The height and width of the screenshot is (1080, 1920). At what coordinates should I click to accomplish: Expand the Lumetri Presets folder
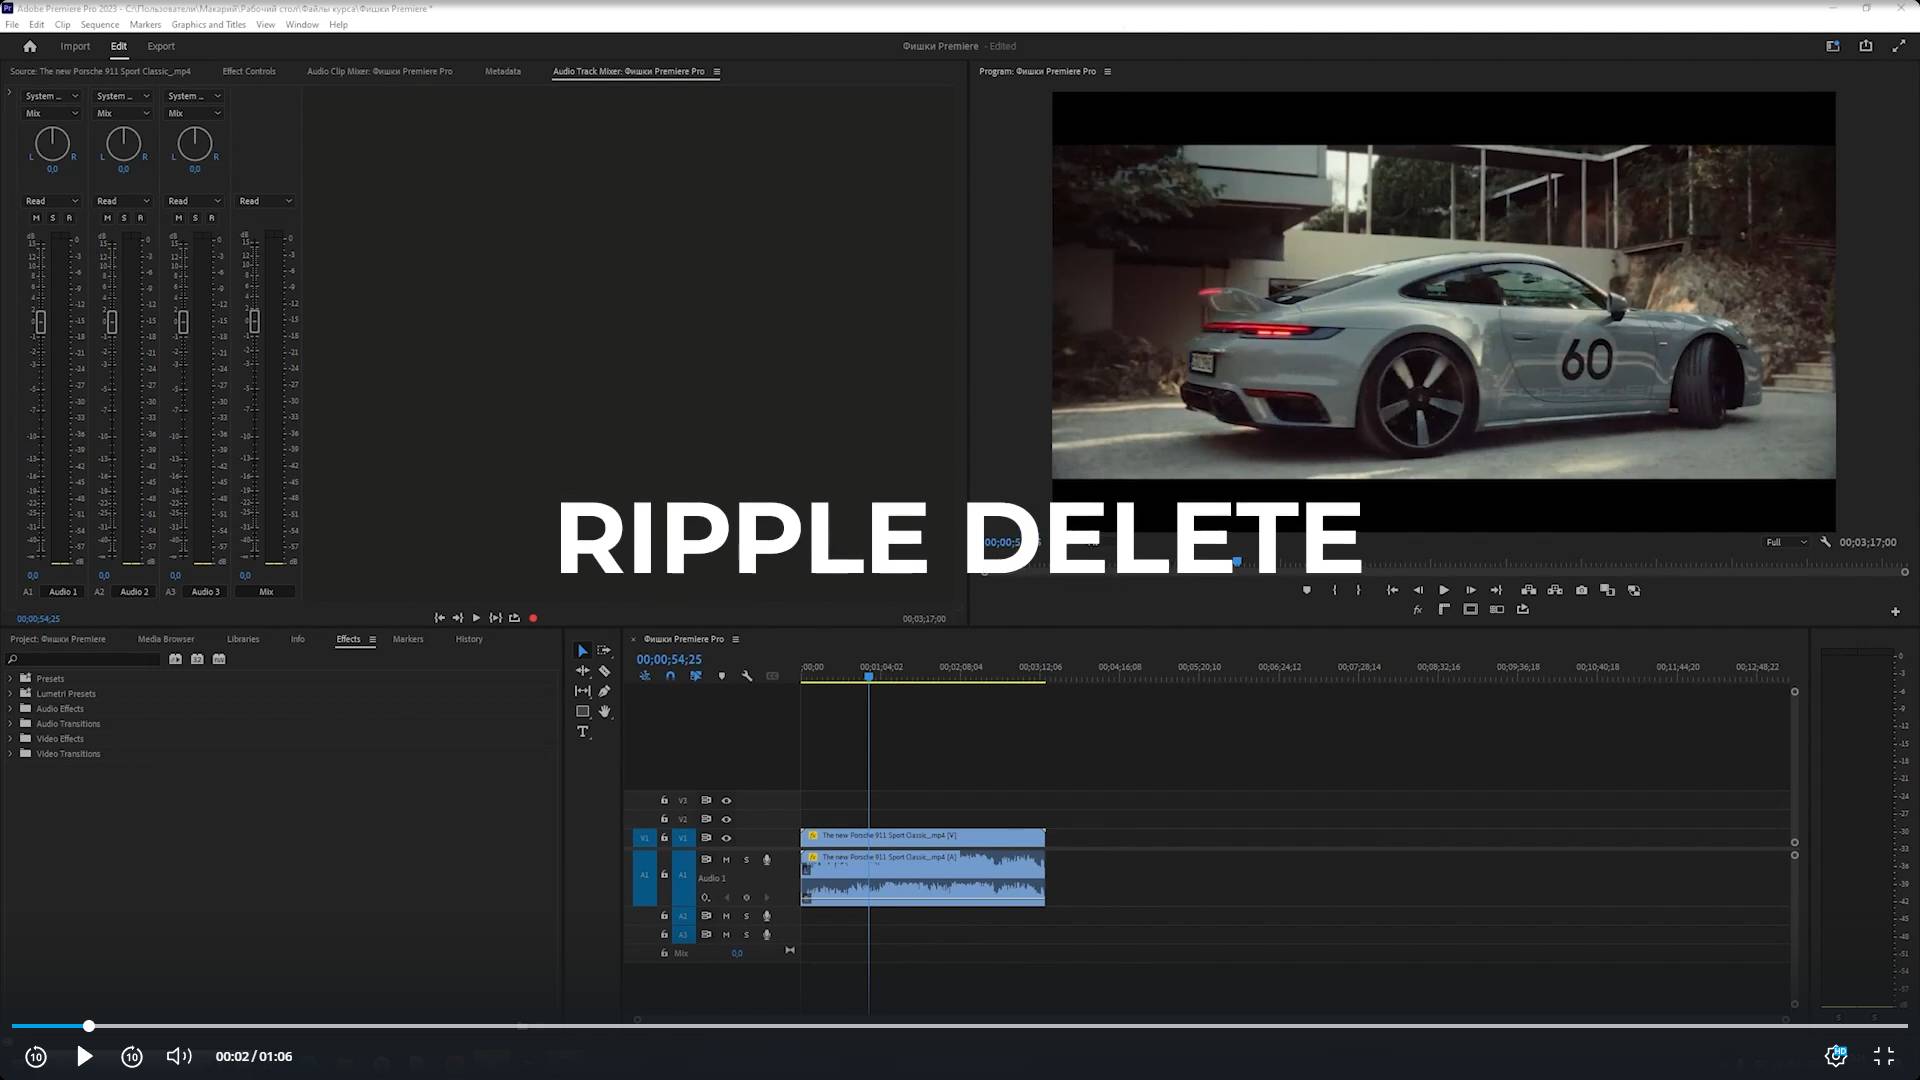point(11,693)
